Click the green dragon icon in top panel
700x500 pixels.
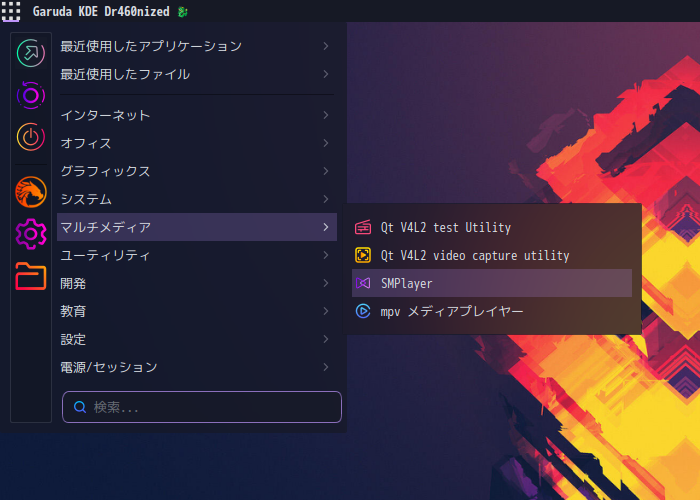click(182, 12)
